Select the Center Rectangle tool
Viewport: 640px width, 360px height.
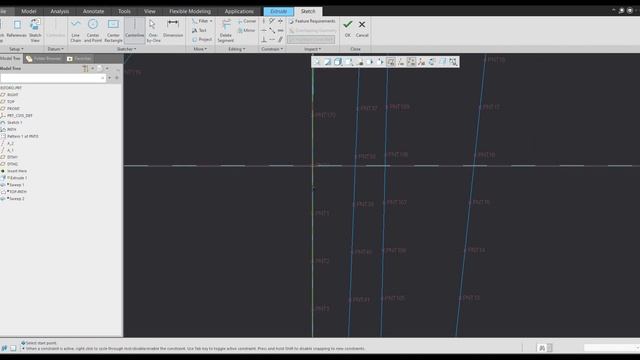(x=113, y=31)
